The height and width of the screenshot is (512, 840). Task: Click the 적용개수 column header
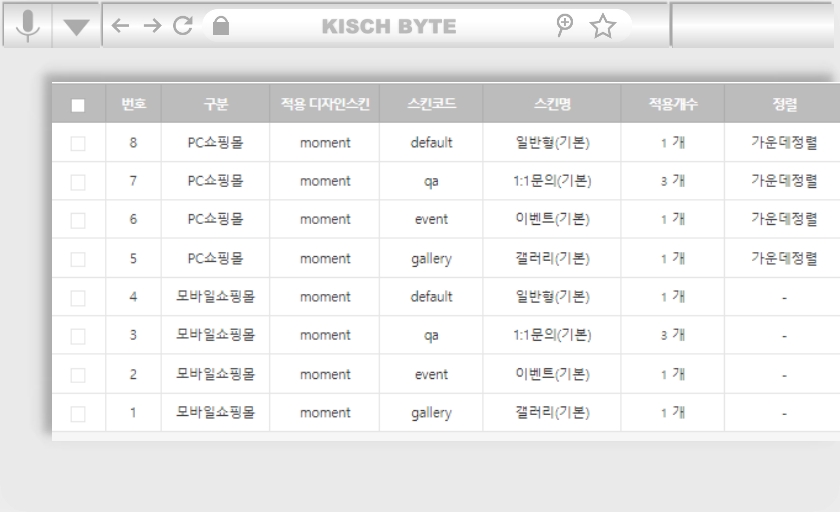tap(673, 103)
